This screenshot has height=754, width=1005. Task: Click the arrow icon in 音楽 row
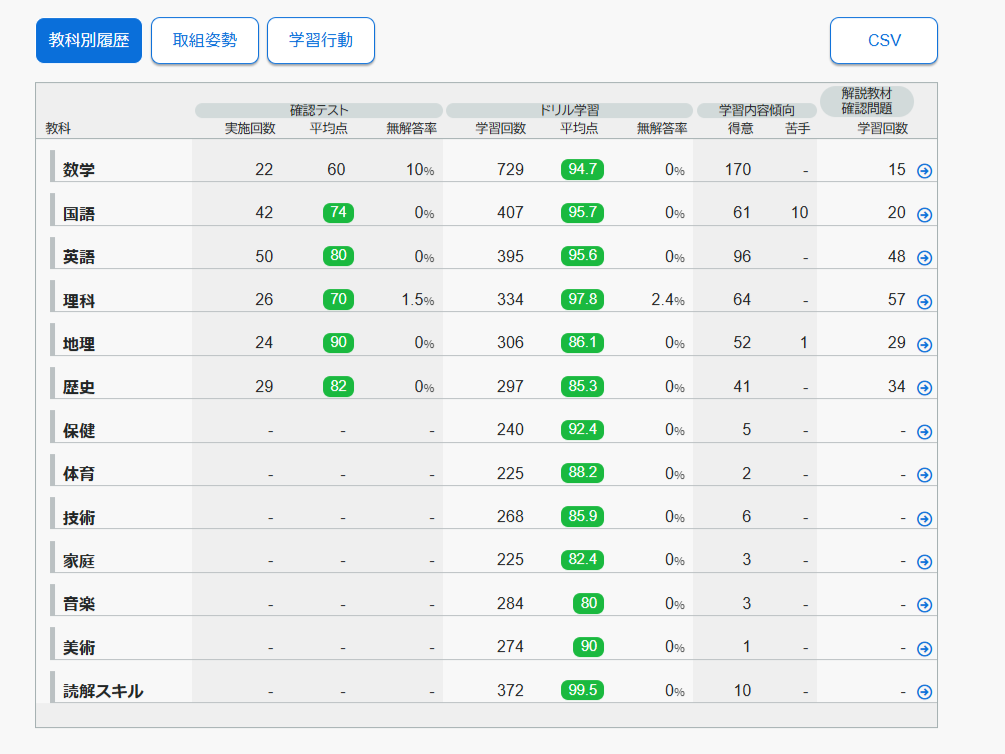[924, 605]
